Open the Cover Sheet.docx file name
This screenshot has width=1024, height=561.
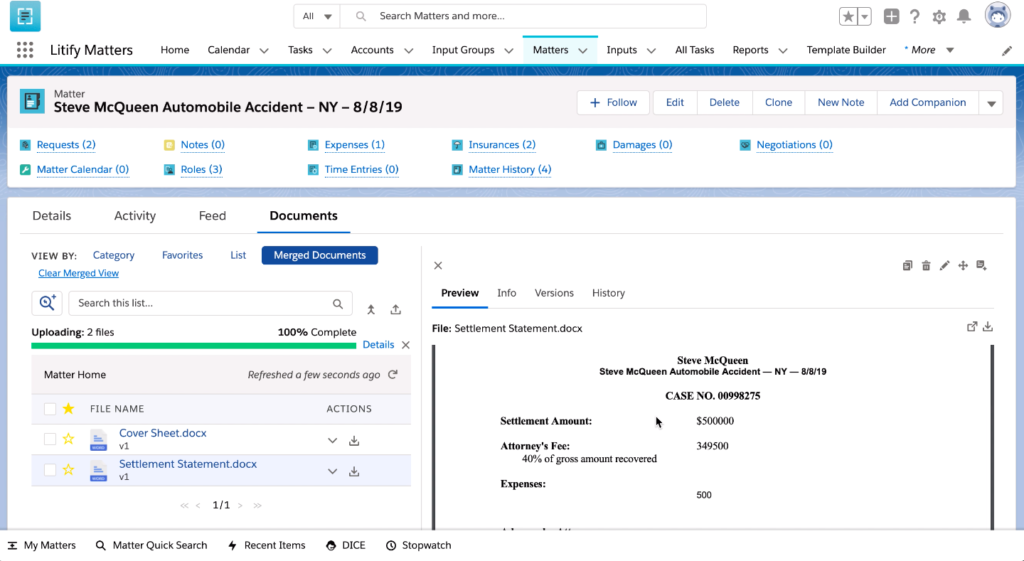tap(163, 433)
